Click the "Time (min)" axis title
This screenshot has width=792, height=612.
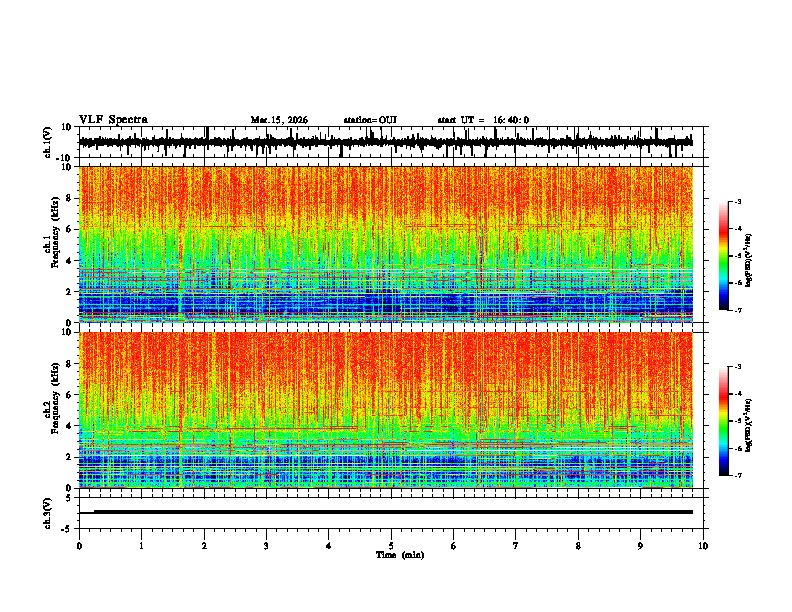(x=400, y=555)
